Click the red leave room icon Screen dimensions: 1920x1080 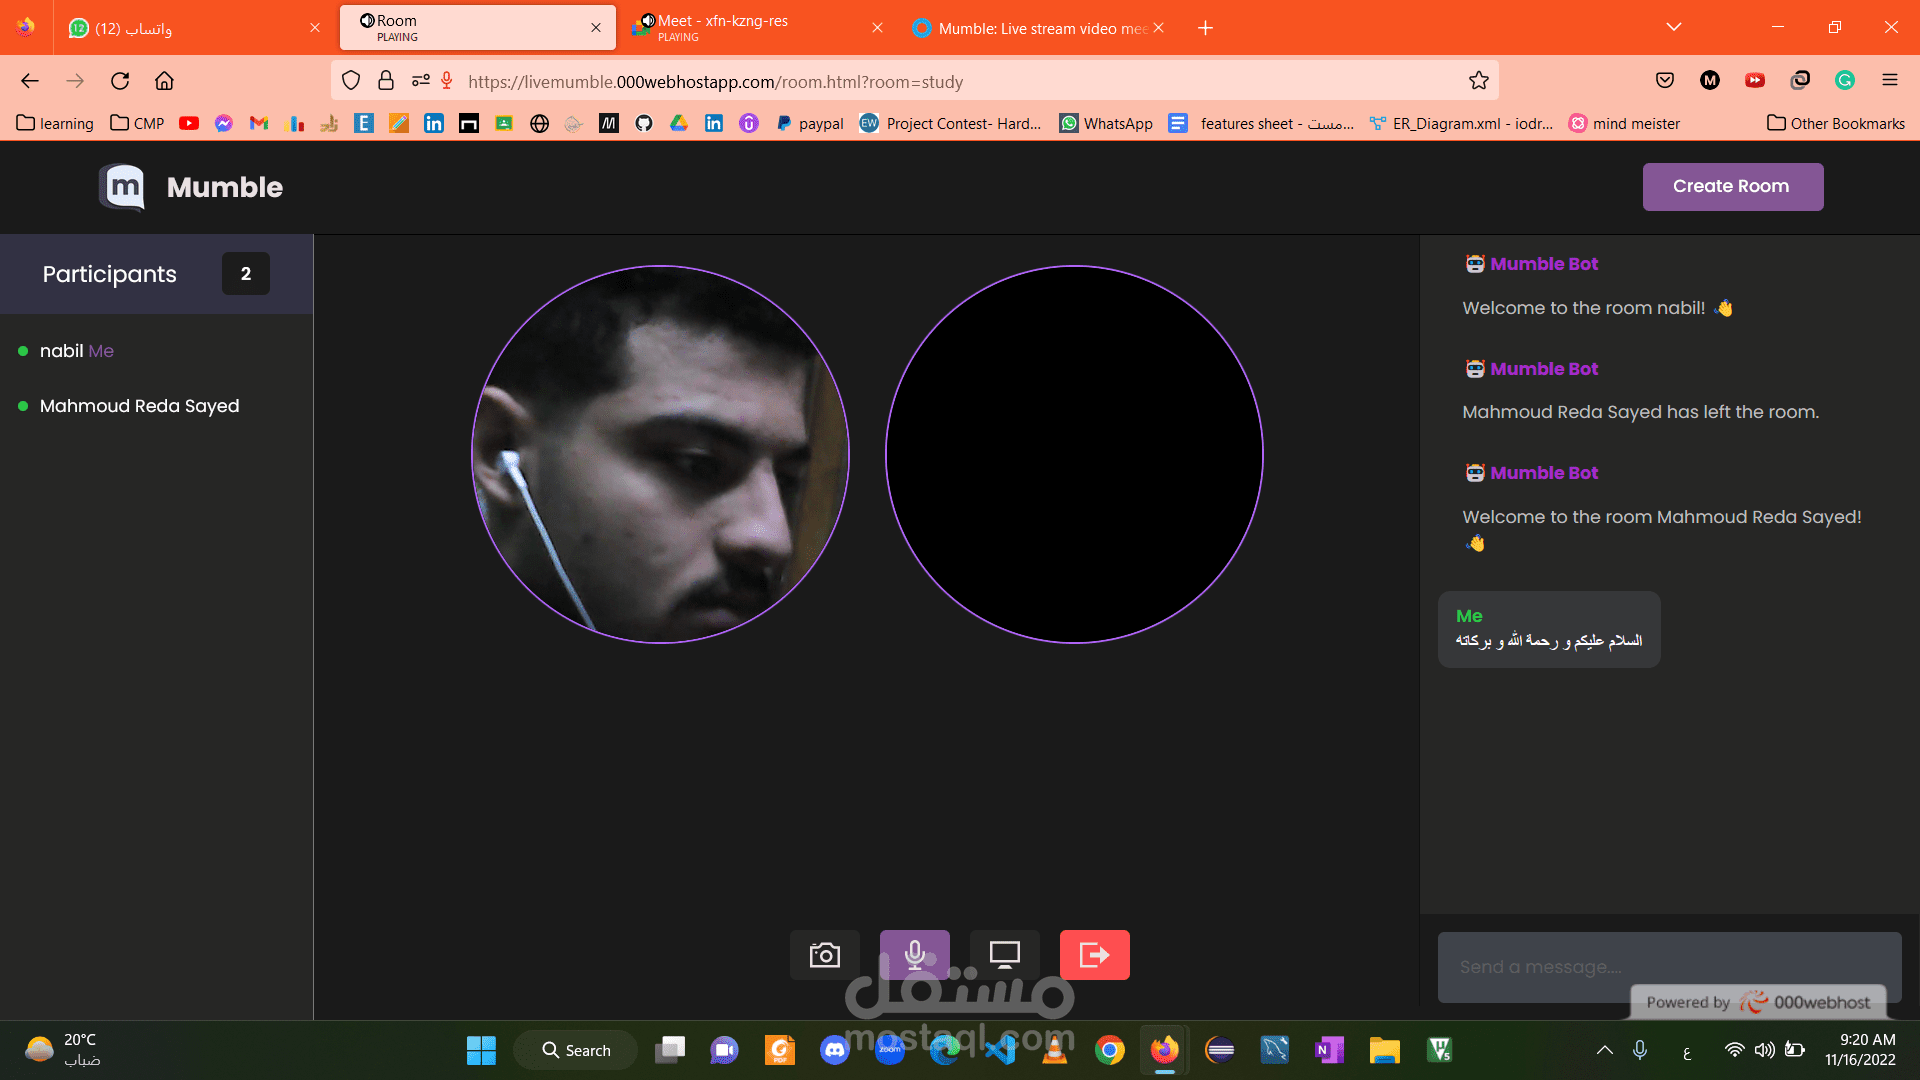[1094, 955]
